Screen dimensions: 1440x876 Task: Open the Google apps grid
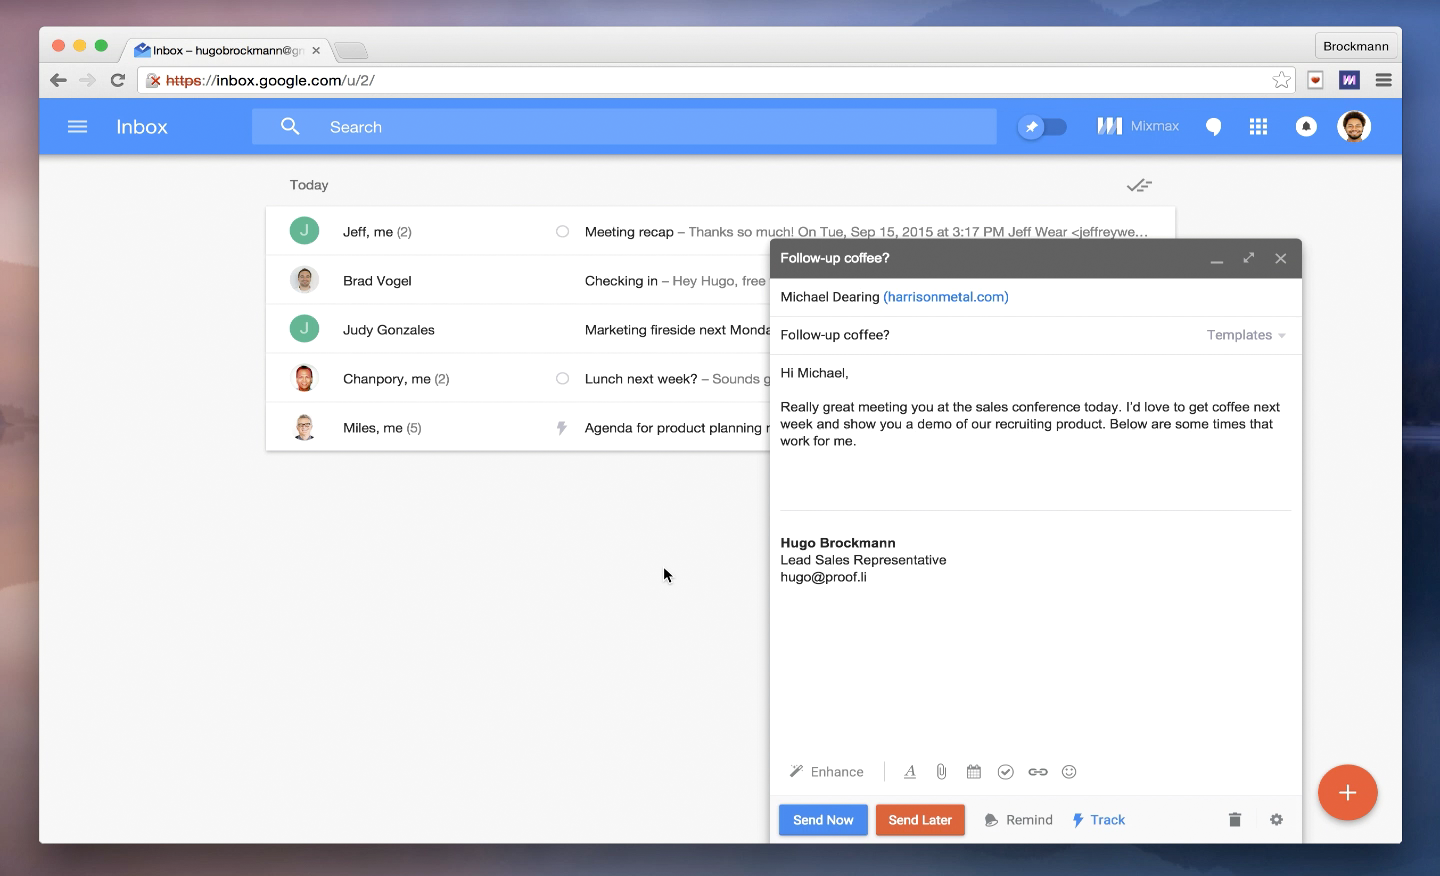[x=1258, y=127]
